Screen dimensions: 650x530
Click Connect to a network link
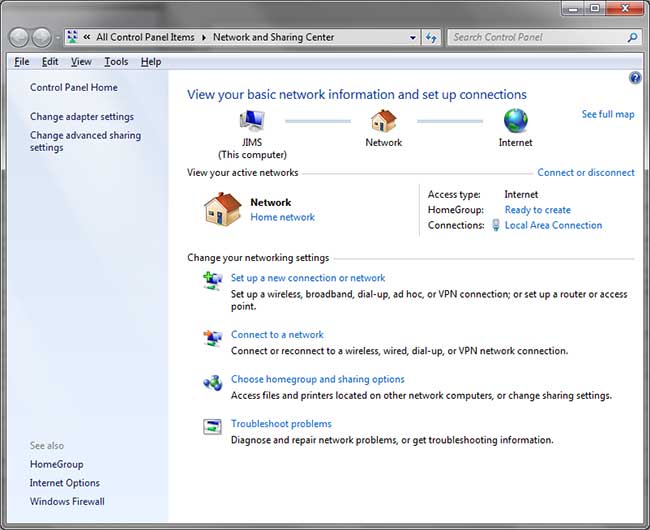coord(277,334)
